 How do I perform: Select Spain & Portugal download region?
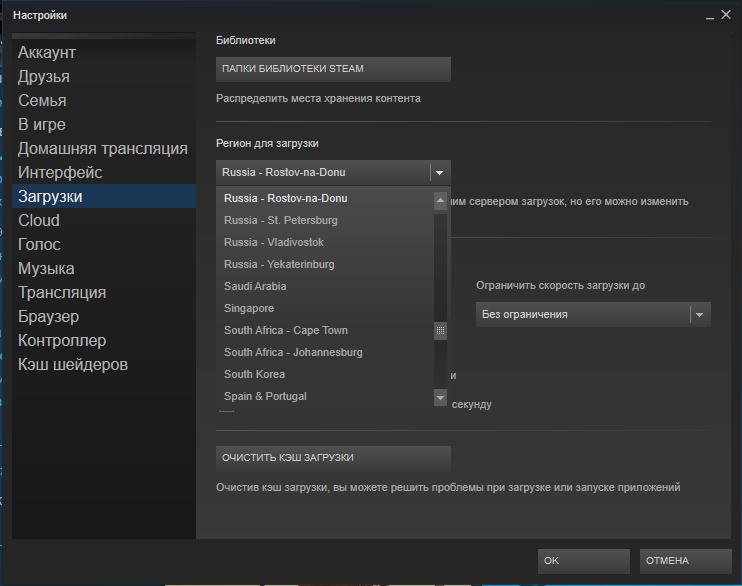pos(325,397)
